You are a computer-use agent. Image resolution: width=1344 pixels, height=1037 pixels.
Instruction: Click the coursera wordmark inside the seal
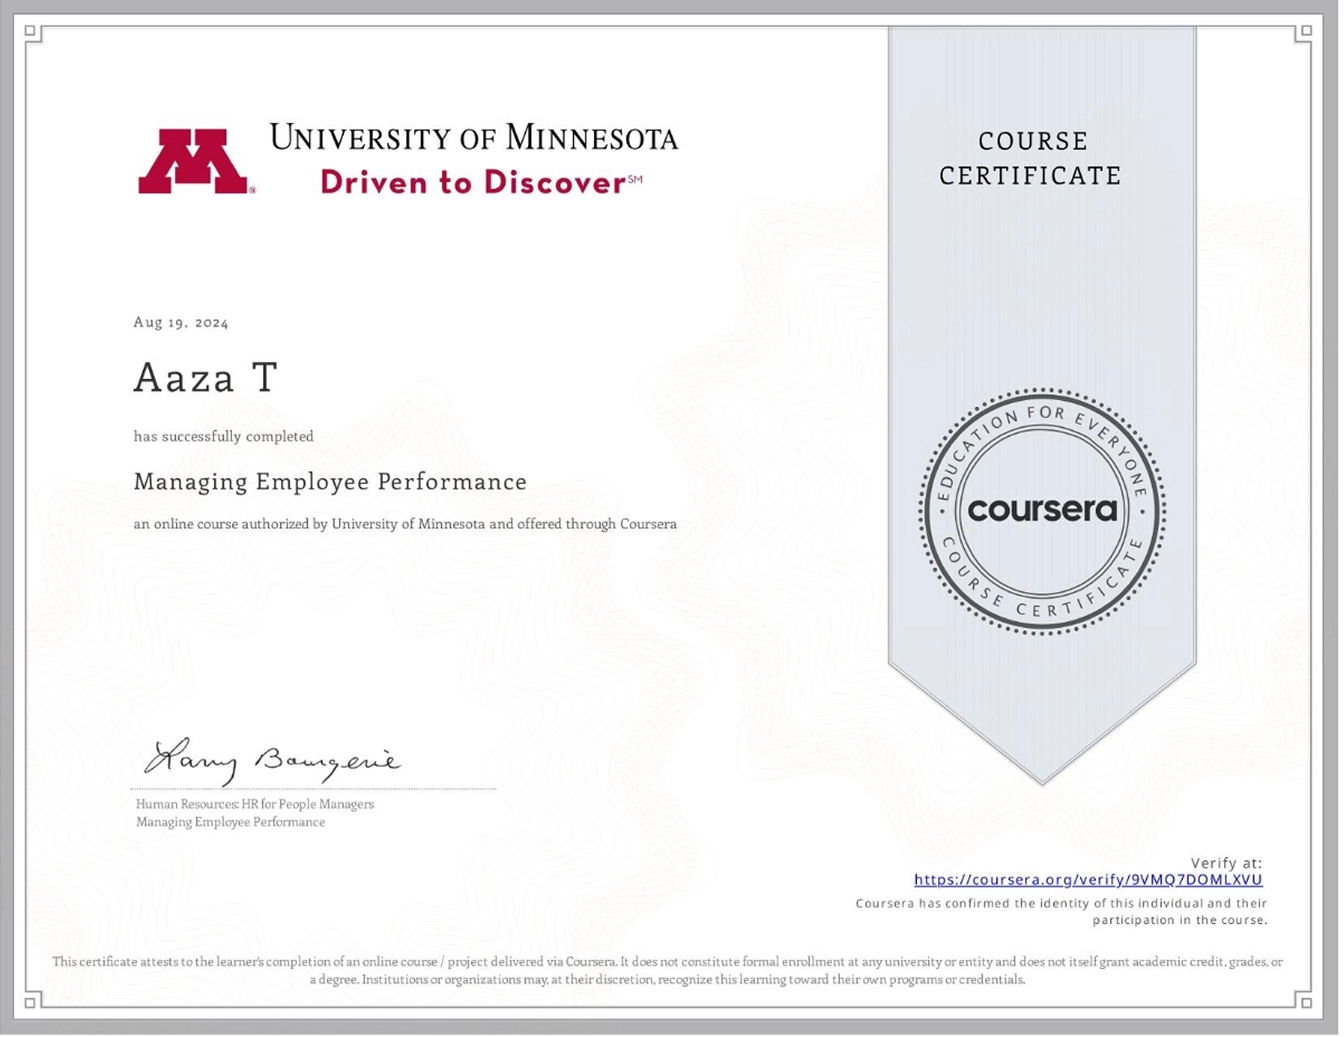1042,510
